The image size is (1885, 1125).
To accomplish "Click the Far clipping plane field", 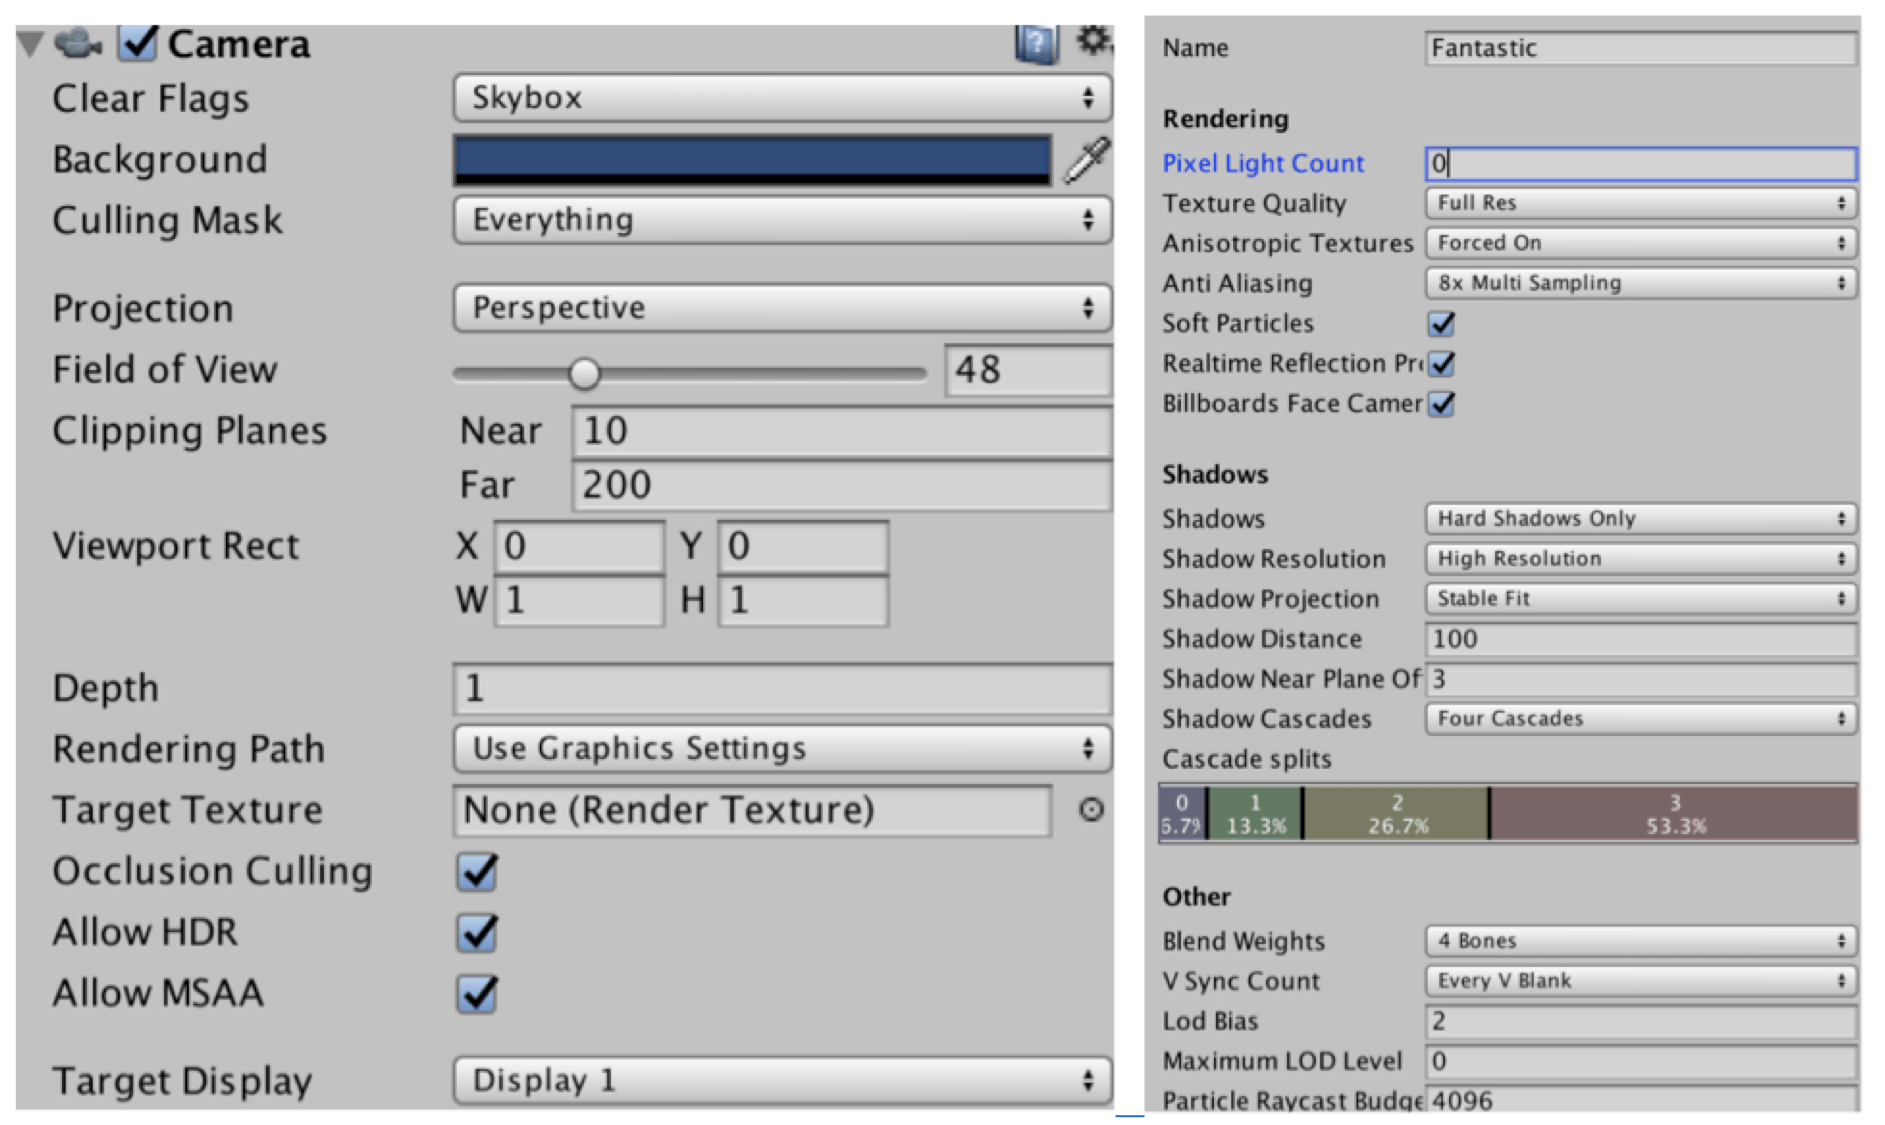I will [x=842, y=485].
